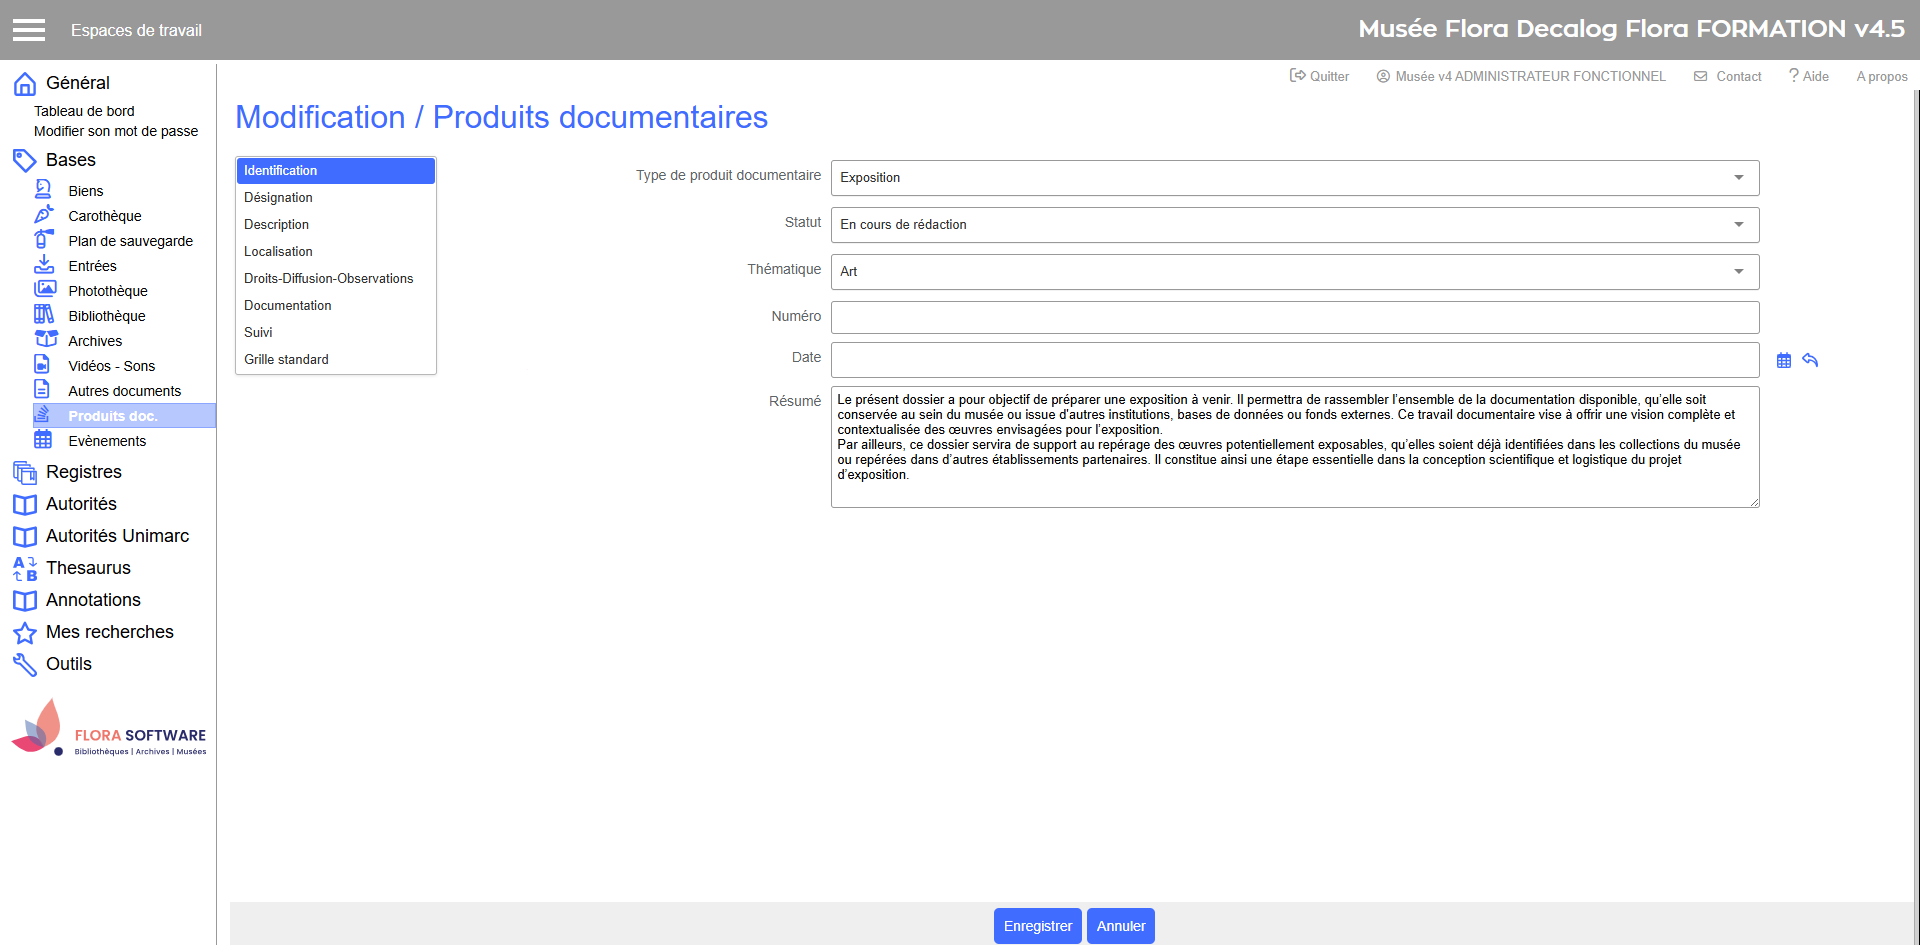Open the Type de produit documentaire dropdown
1920x945 pixels.
[1294, 178]
